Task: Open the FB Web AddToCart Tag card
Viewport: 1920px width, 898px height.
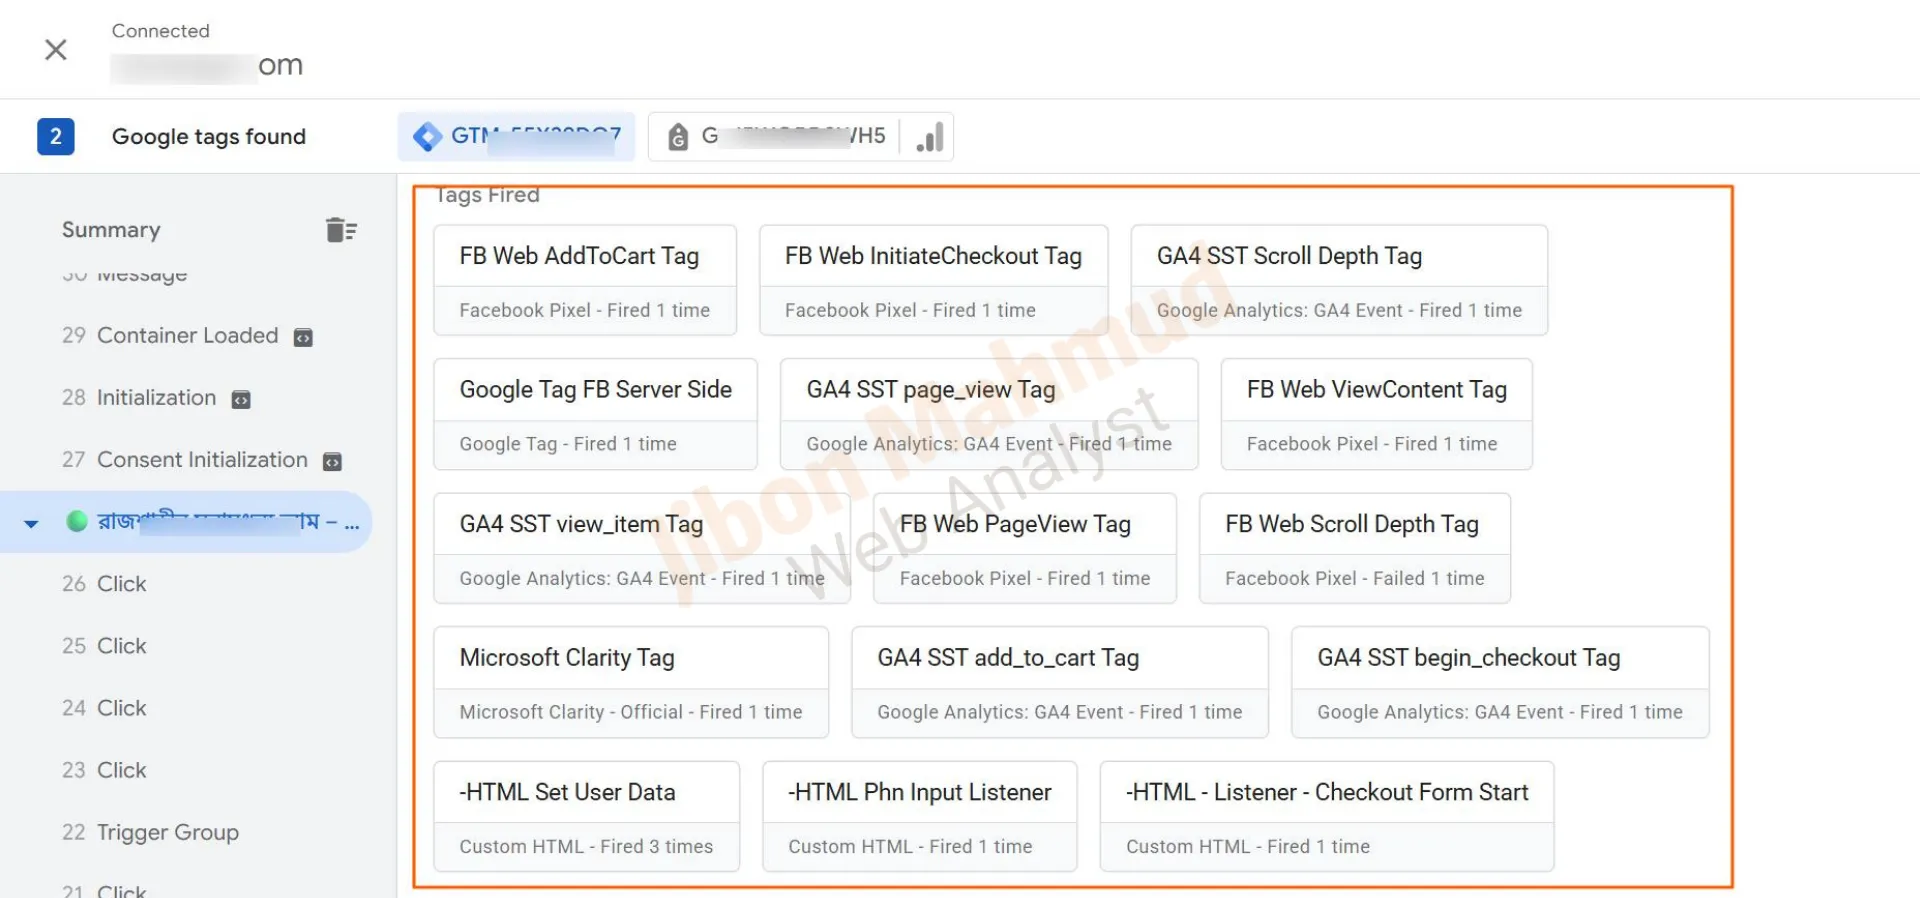Action: [x=585, y=280]
